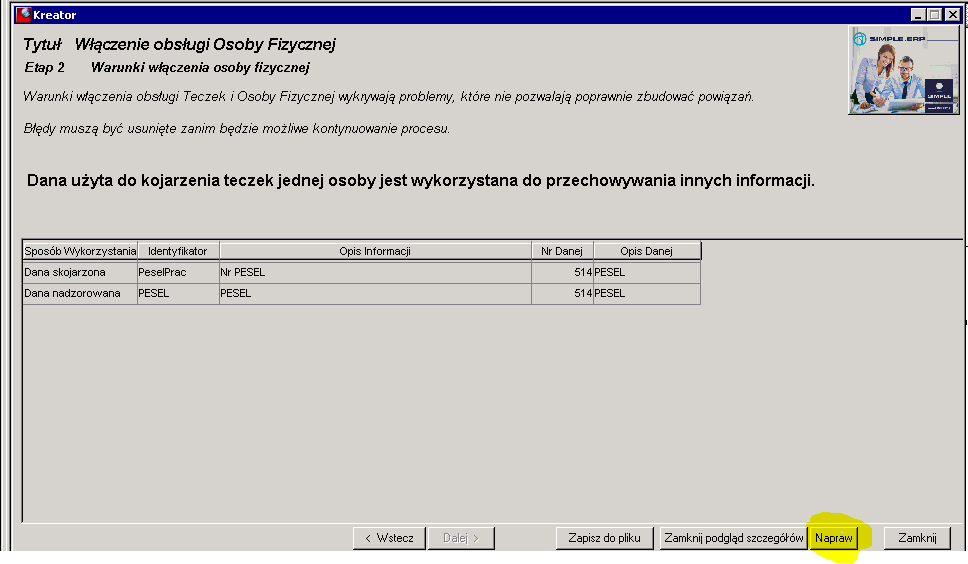Click Opis Danej PESEL in Dana skojarzona row
Screen dimensions: 968x564
(x=646, y=272)
